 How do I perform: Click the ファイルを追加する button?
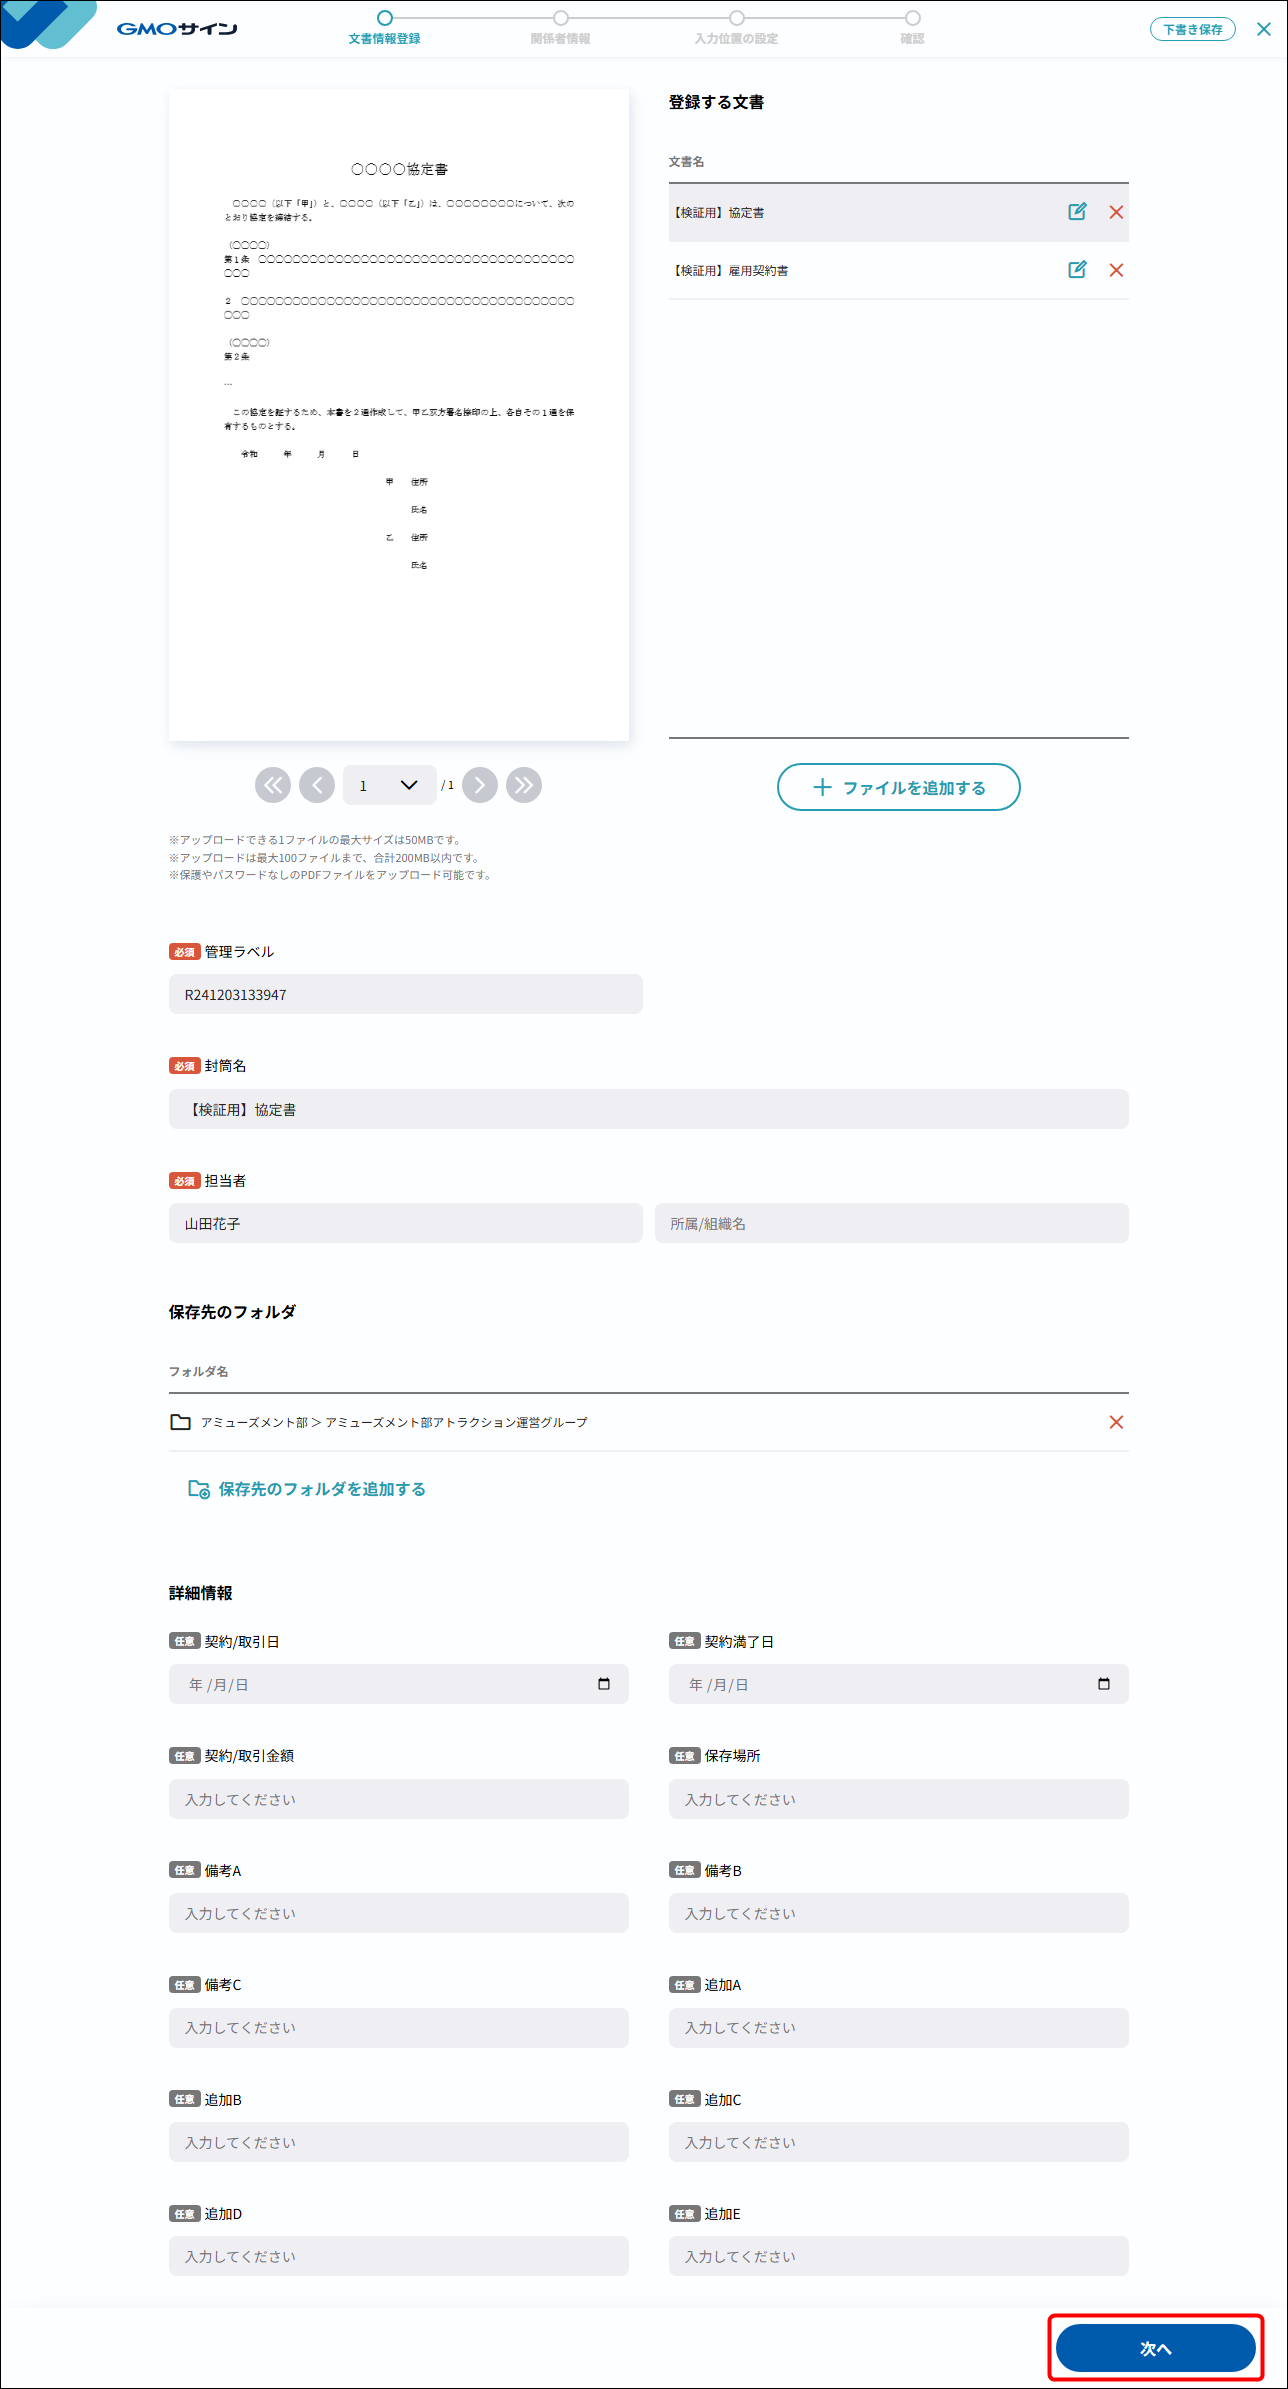coord(898,787)
